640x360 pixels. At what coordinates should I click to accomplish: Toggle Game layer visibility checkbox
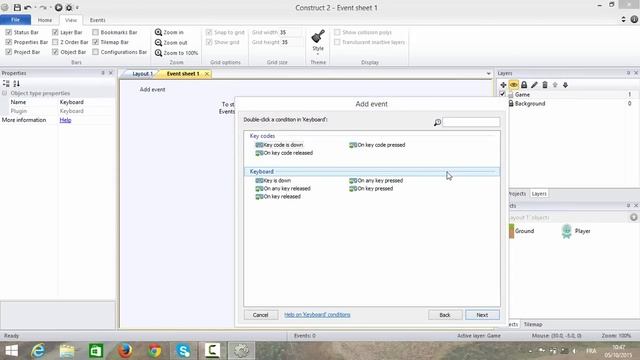[502, 94]
